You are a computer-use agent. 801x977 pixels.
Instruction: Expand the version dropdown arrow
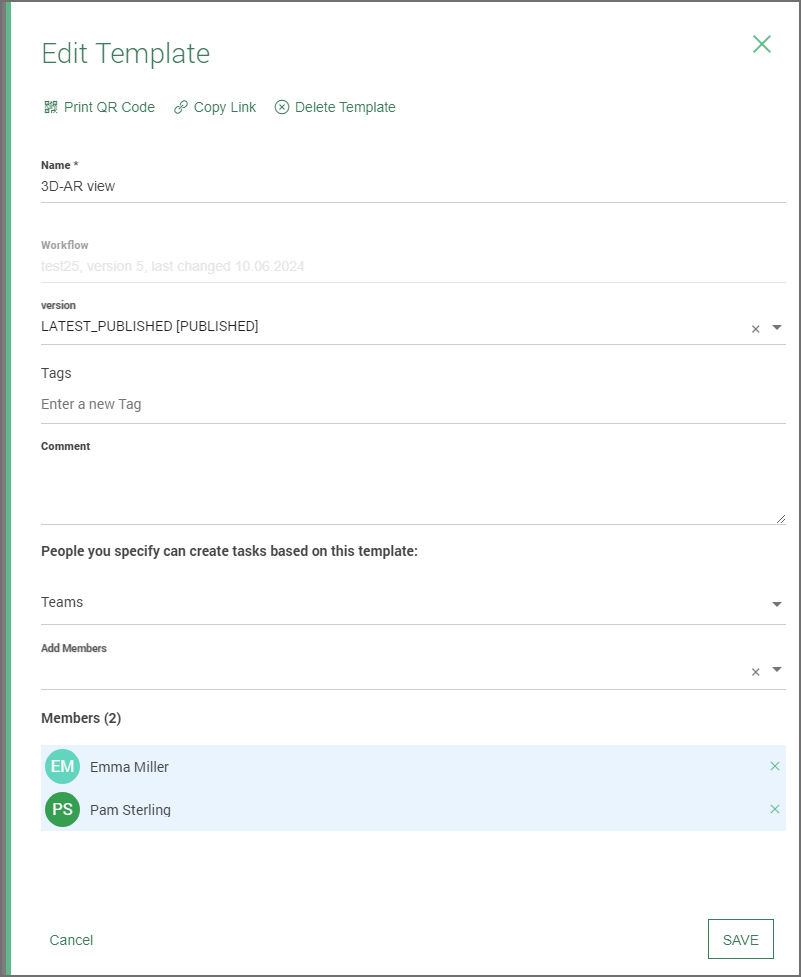pos(777,327)
